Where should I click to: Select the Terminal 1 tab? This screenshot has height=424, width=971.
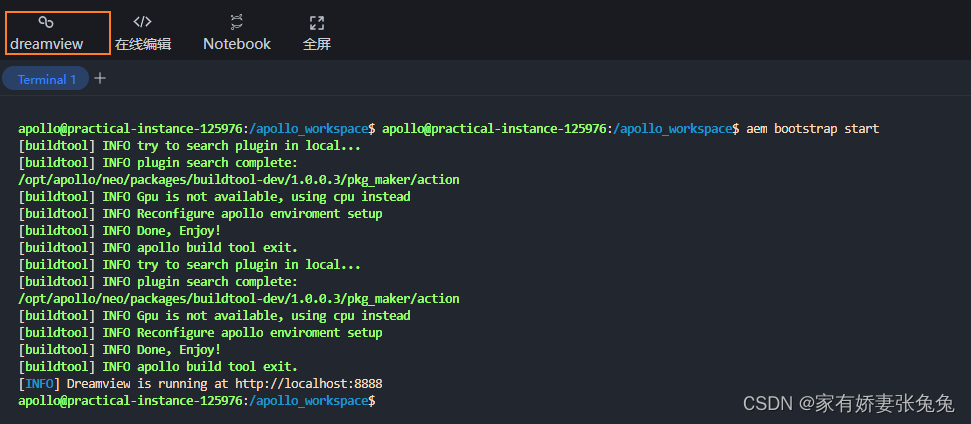click(x=46, y=79)
